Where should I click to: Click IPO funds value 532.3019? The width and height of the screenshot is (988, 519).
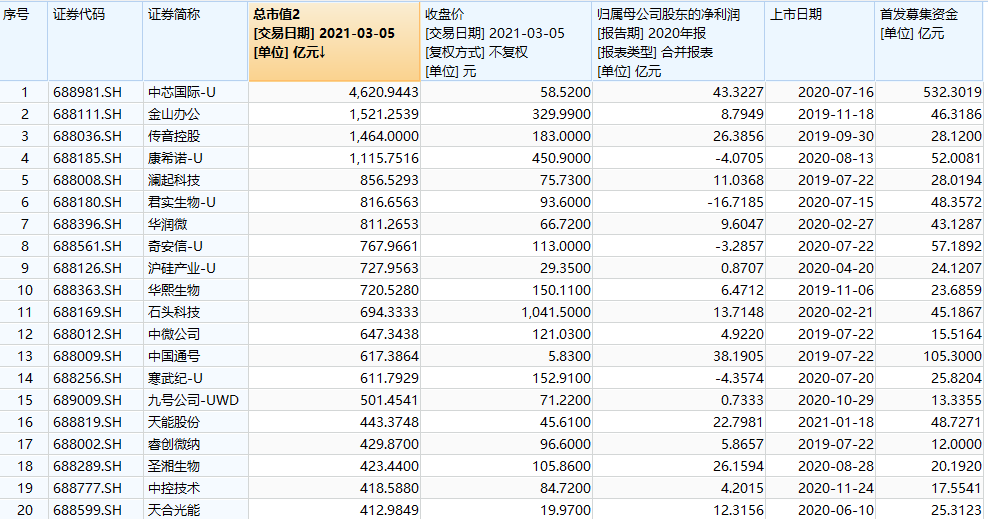pos(953,92)
